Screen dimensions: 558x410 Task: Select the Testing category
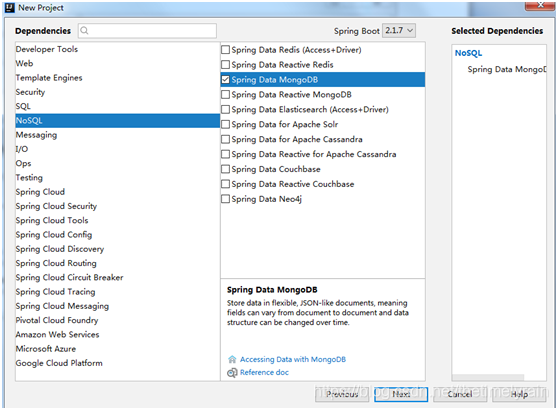[x=117, y=178]
